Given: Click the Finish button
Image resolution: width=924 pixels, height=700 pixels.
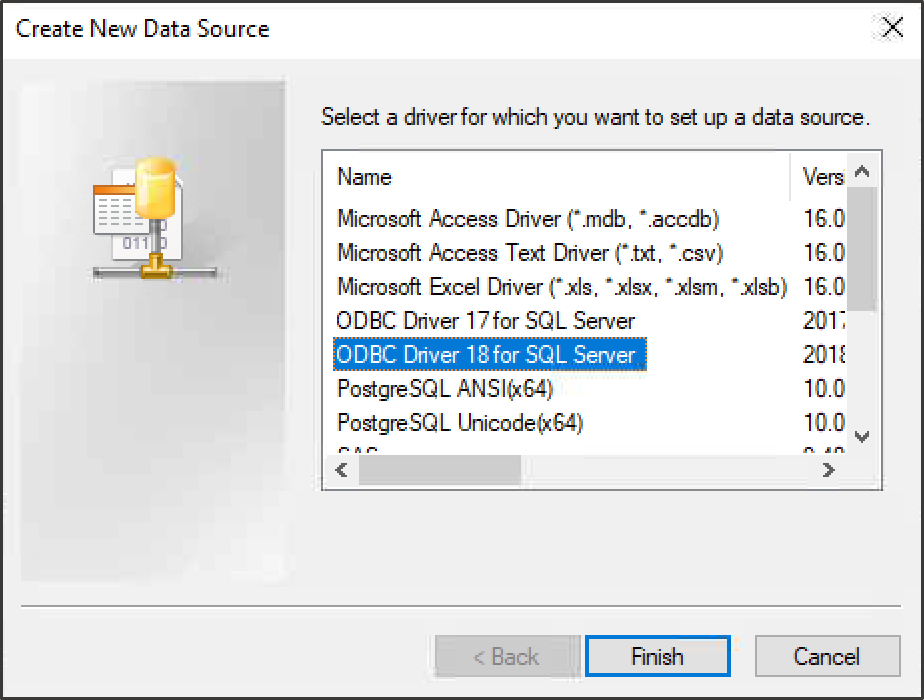Looking at the screenshot, I should coord(658,656).
